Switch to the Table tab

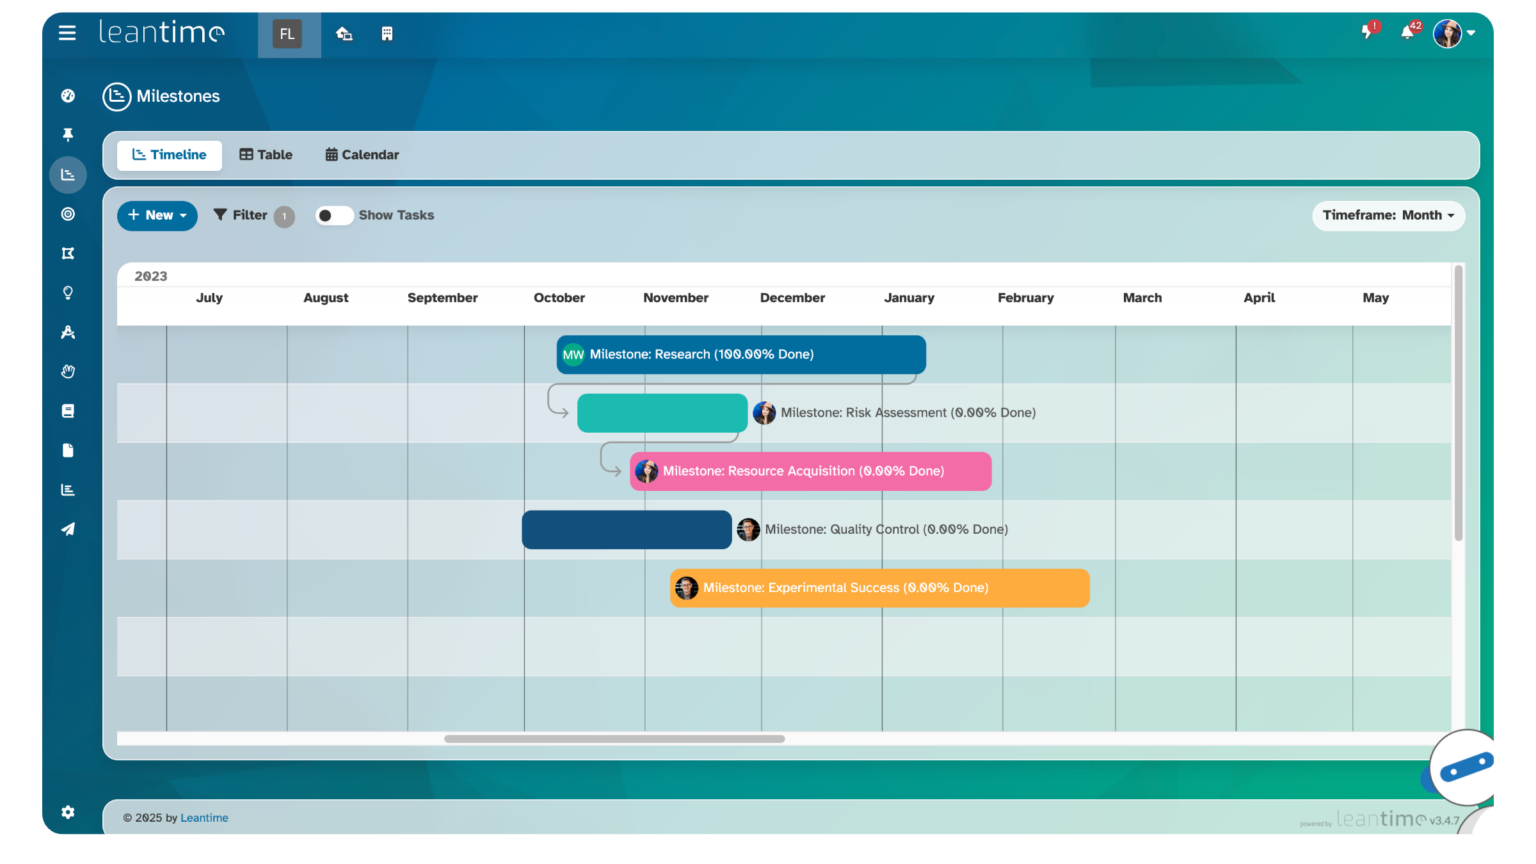click(265, 154)
